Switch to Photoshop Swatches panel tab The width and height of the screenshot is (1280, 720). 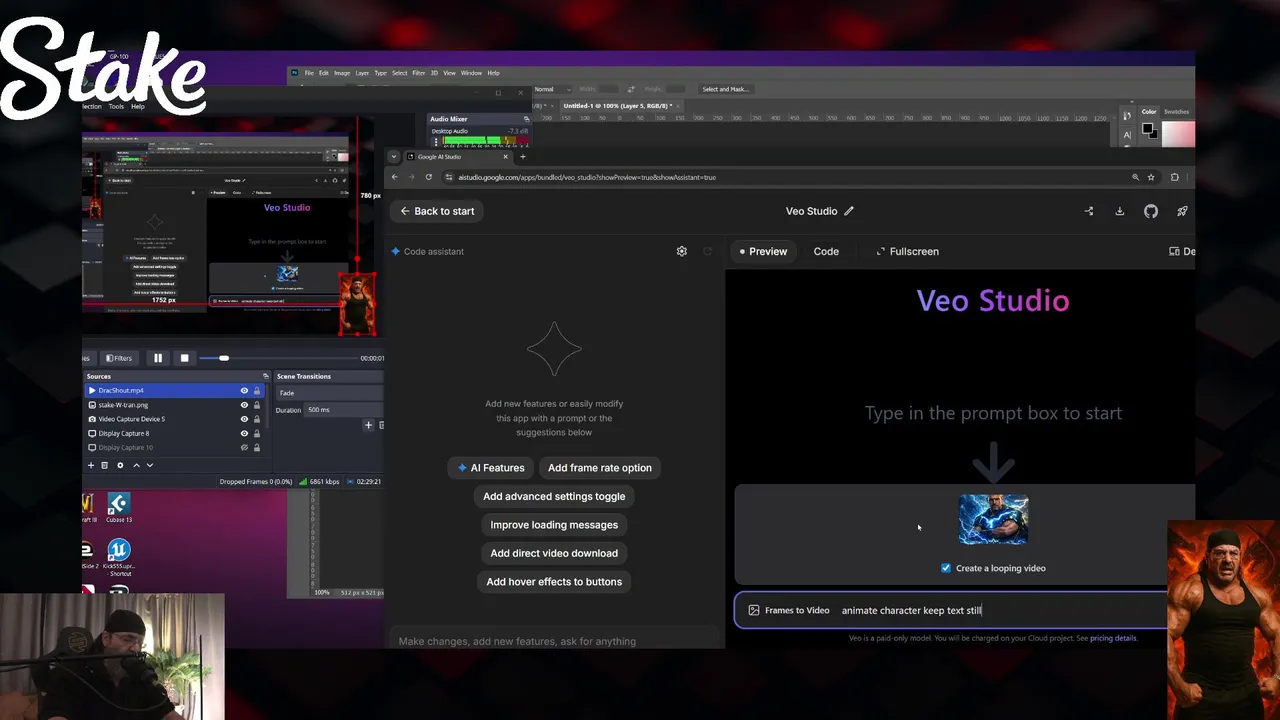pyautogui.click(x=1176, y=112)
